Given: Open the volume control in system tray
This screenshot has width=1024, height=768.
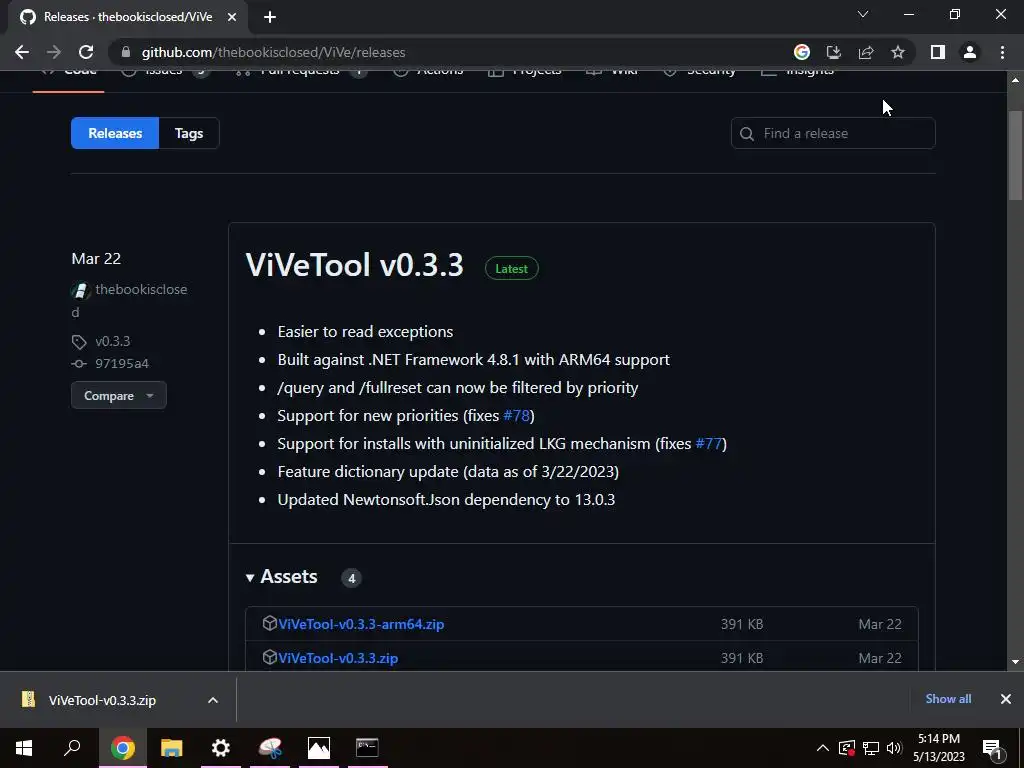Looking at the screenshot, I should pyautogui.click(x=894, y=748).
